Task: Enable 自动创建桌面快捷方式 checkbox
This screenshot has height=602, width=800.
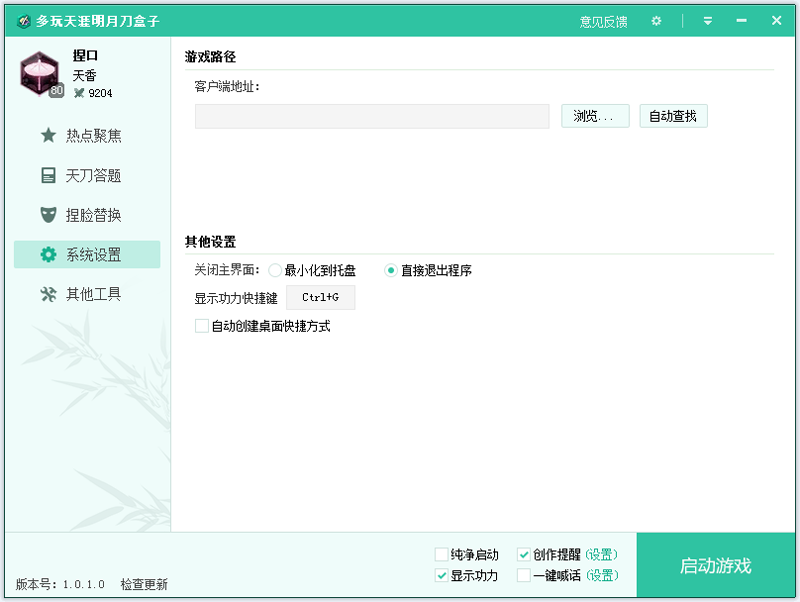Action: 202,326
